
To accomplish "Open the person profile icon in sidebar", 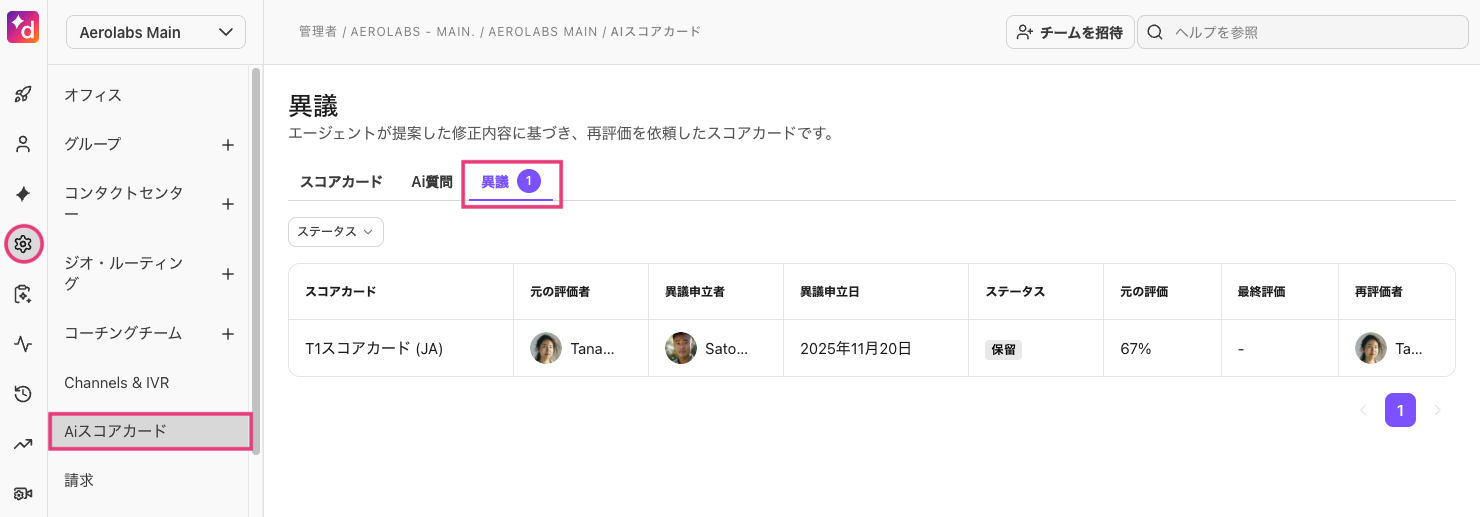I will 23,144.
